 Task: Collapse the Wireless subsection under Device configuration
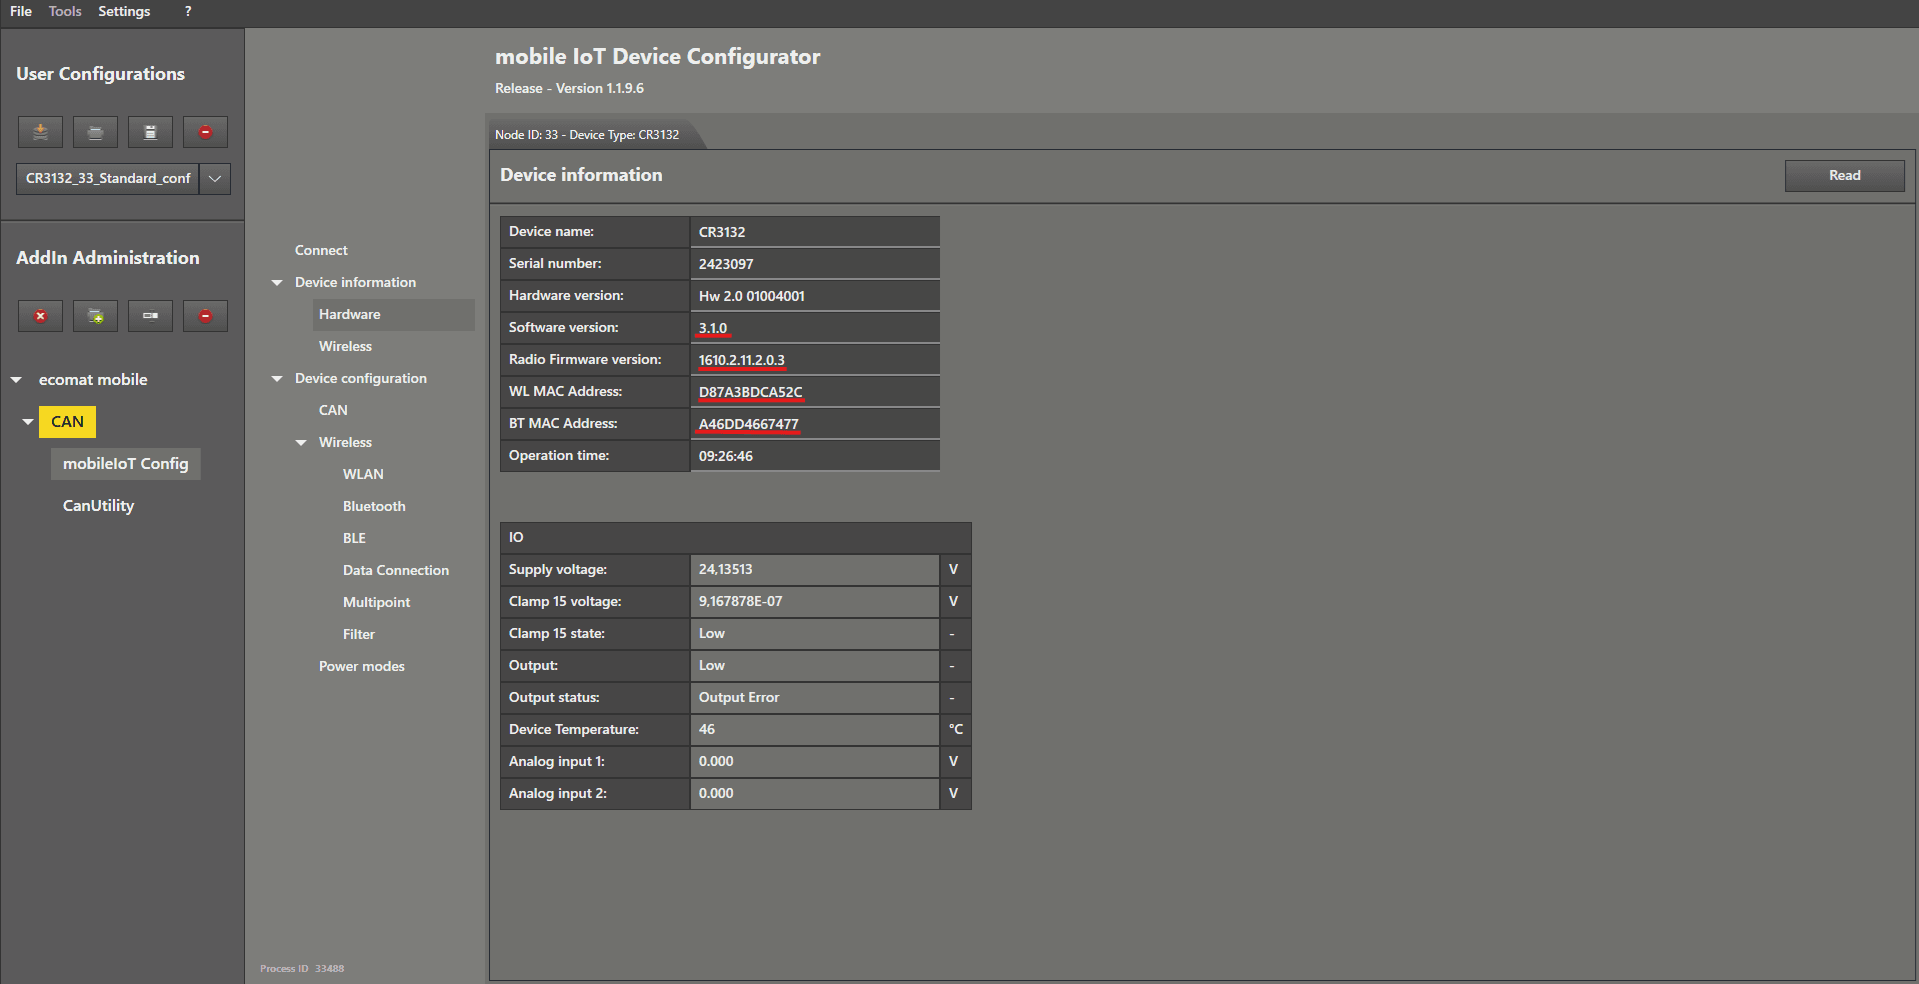coord(301,443)
